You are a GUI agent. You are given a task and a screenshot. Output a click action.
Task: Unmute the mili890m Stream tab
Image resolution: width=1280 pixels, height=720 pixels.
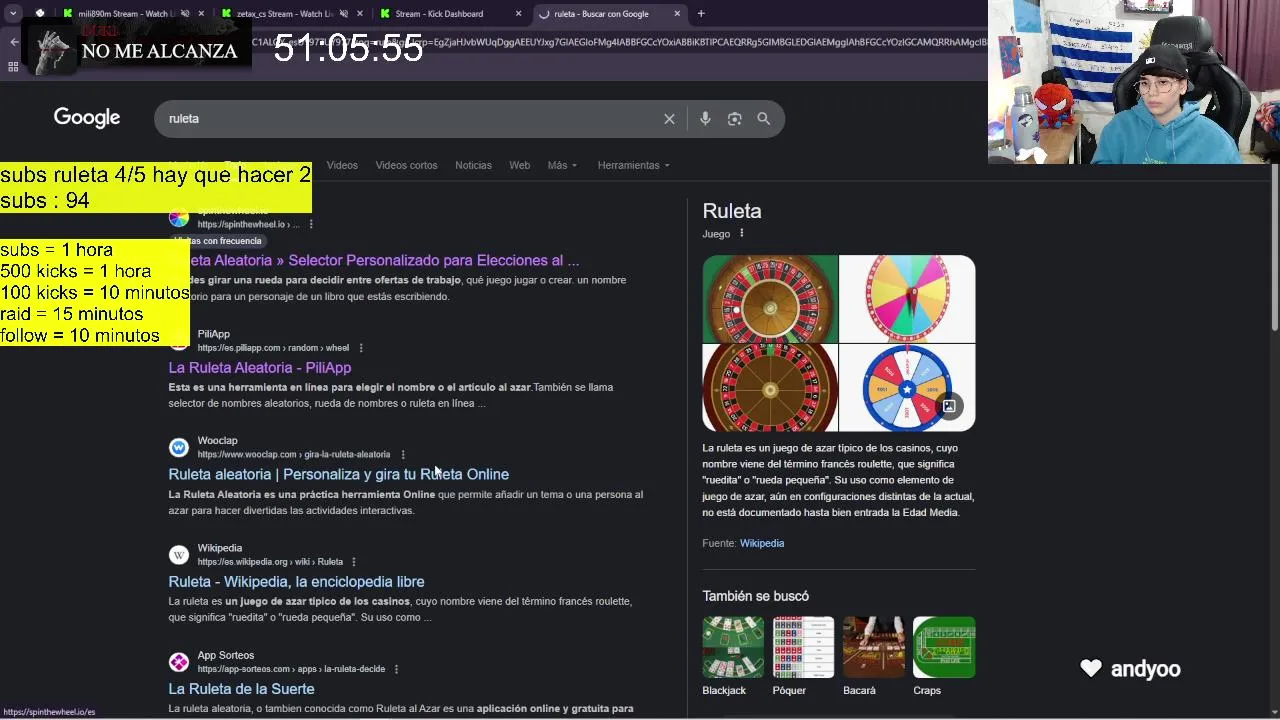184,14
